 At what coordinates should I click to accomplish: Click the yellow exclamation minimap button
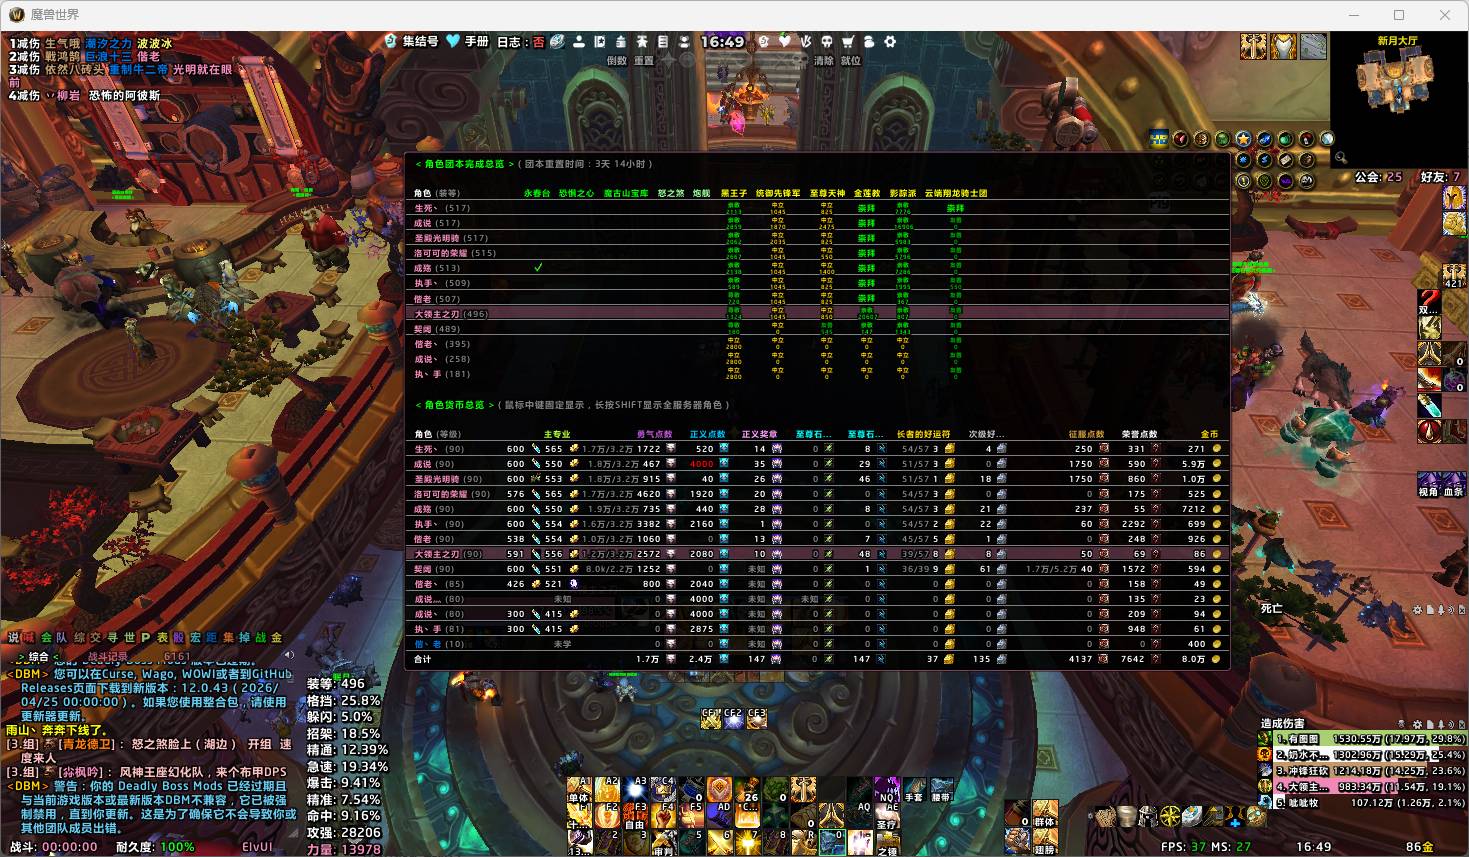pos(1243,181)
